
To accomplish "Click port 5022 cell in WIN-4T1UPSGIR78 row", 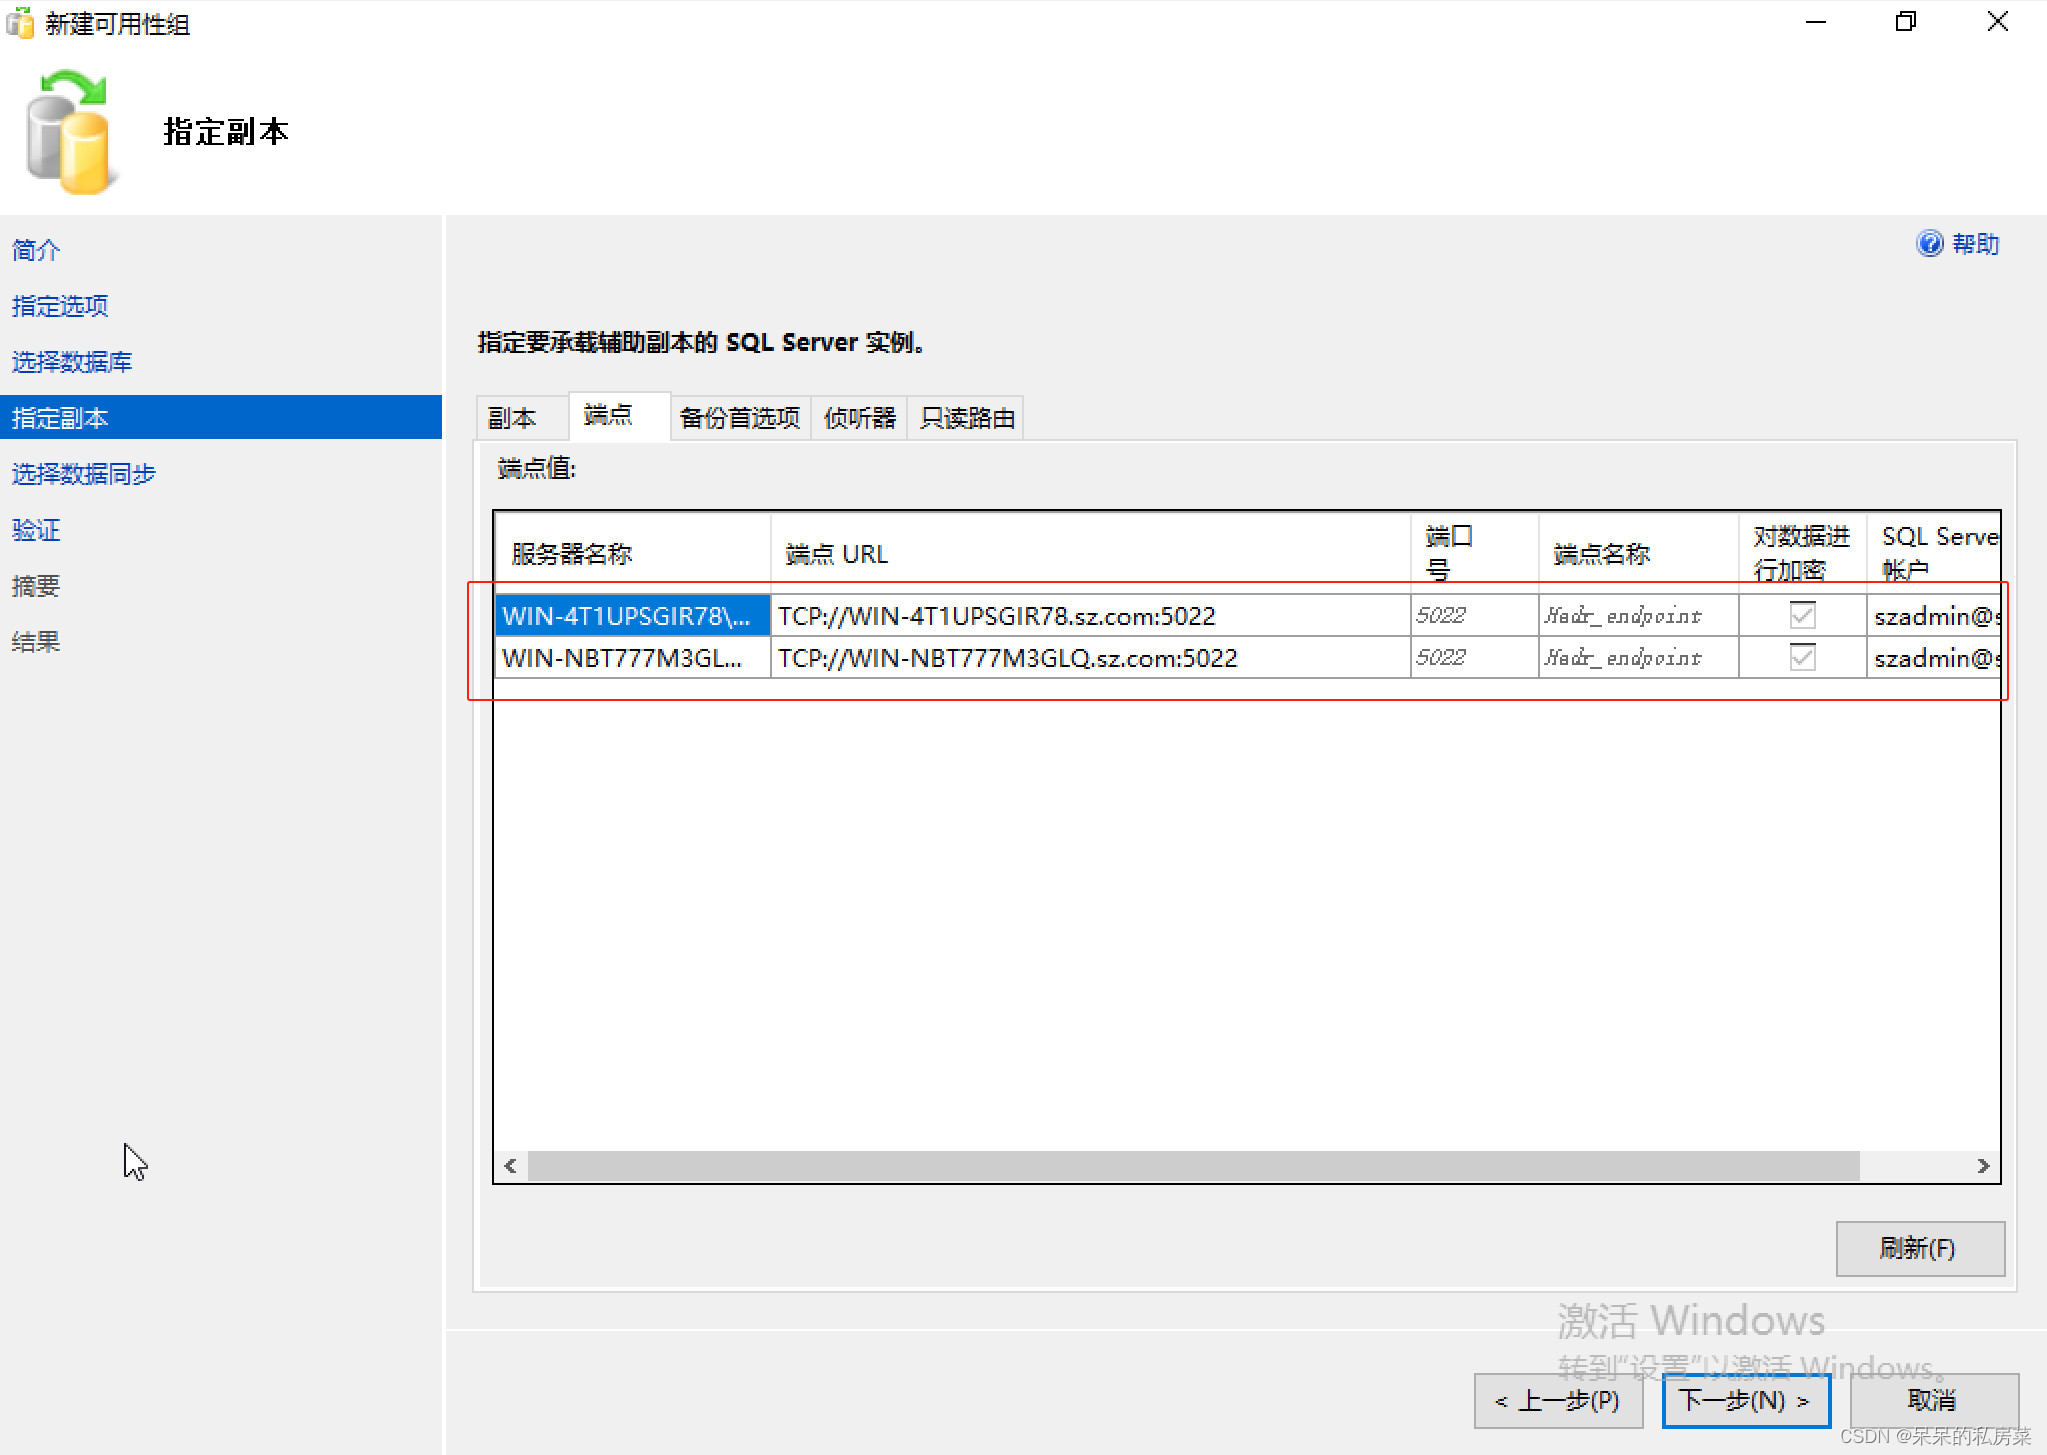I will pyautogui.click(x=1474, y=615).
